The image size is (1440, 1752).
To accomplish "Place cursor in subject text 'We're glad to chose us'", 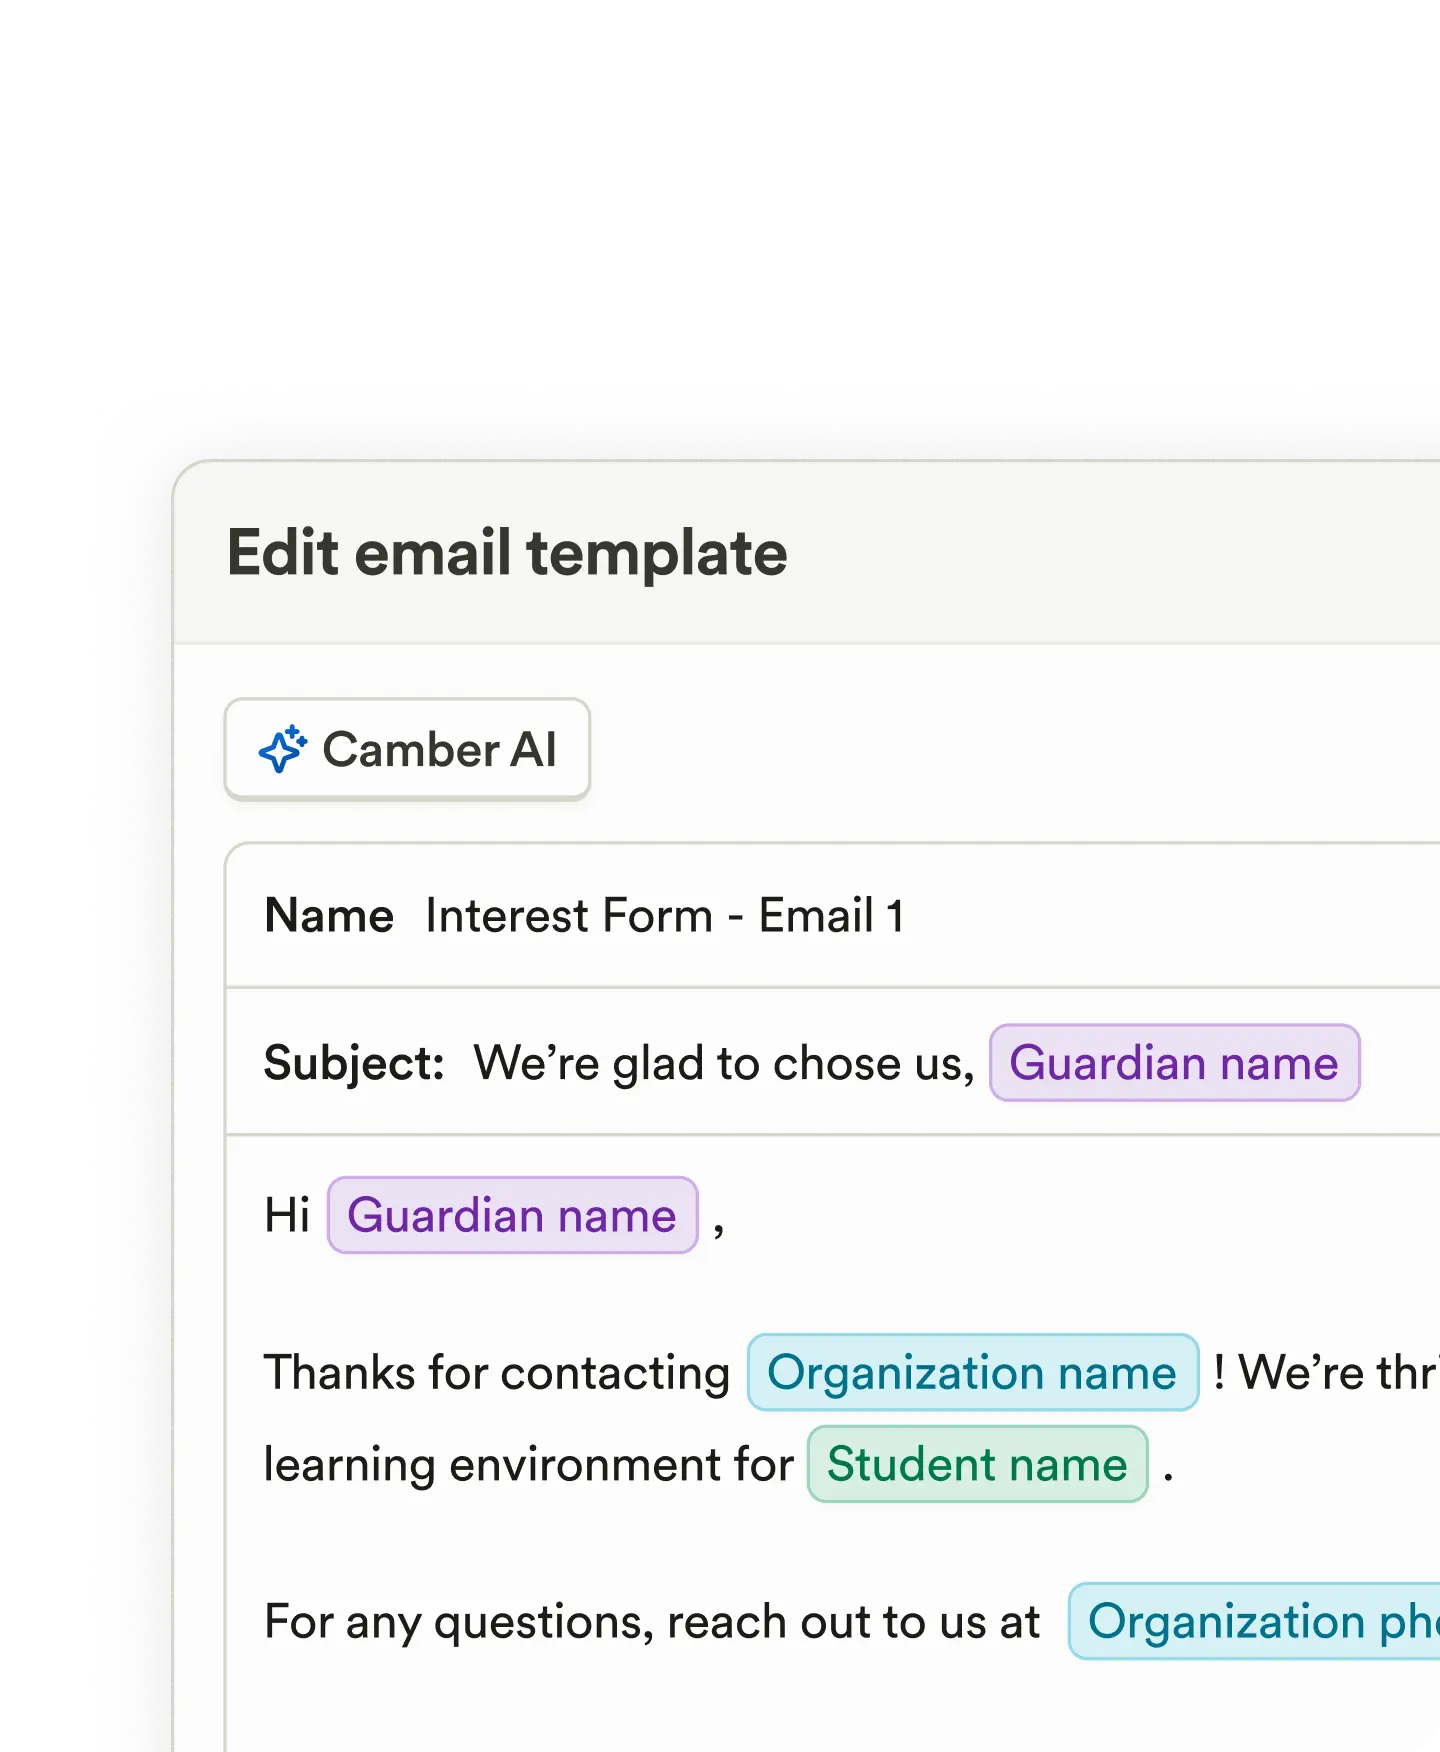I will [x=722, y=1063].
